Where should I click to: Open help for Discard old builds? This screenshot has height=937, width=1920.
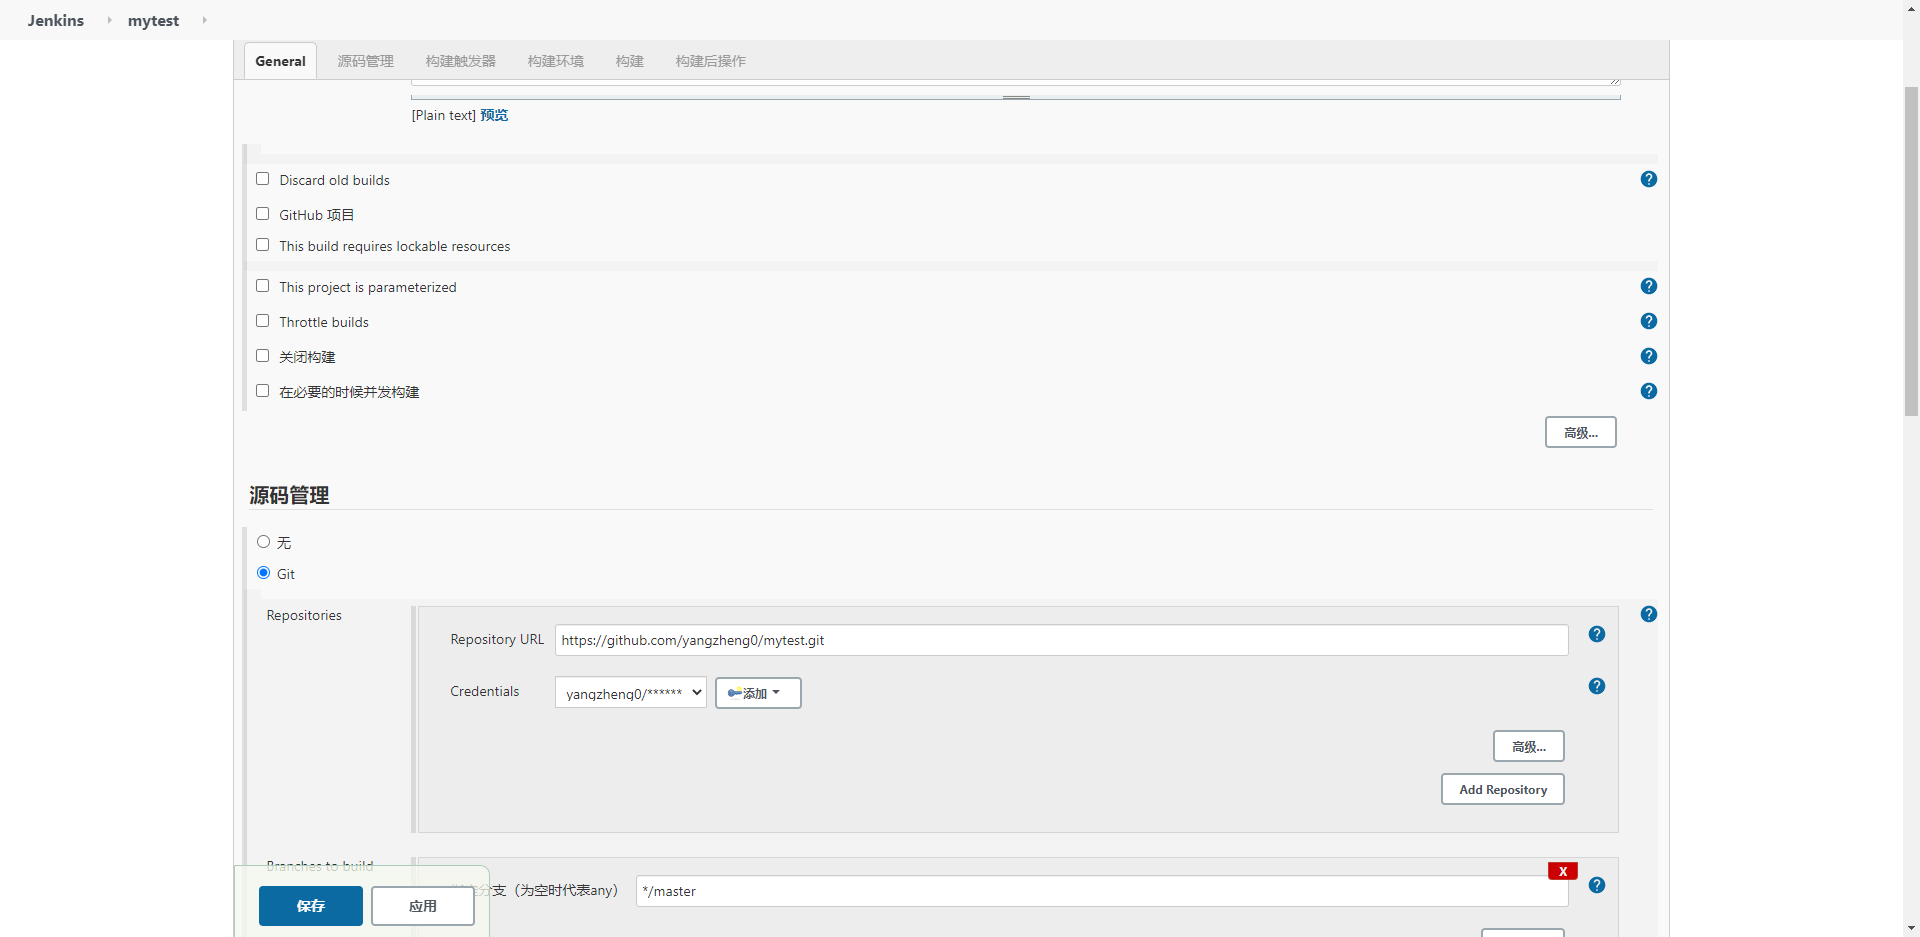(x=1648, y=179)
